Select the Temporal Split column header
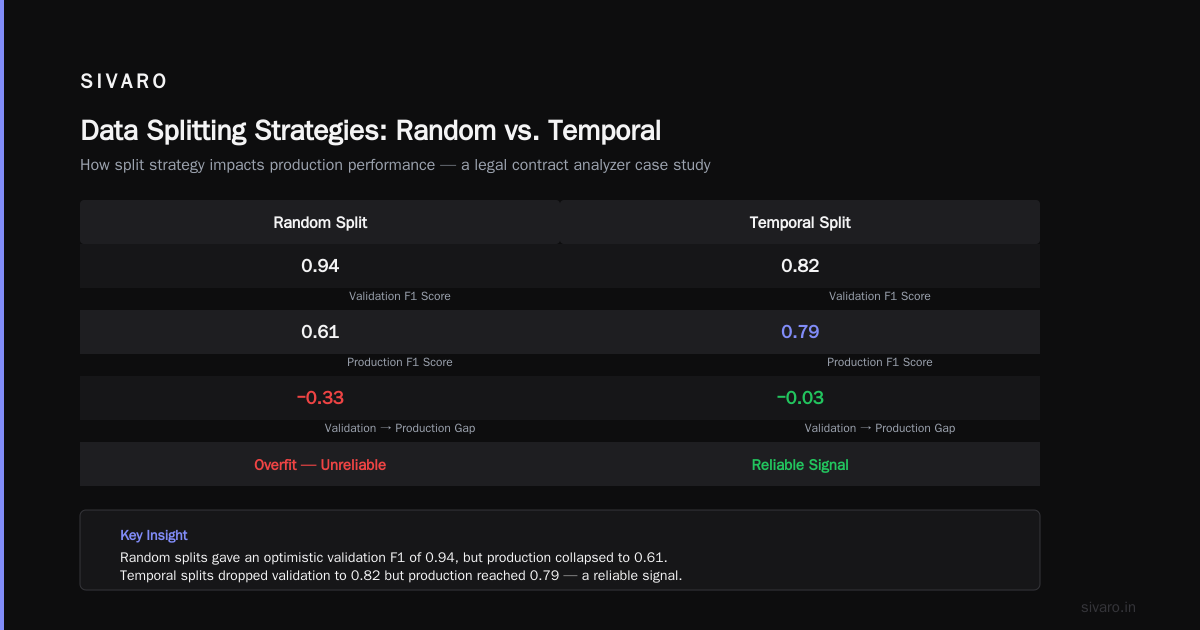Viewport: 1200px width, 630px height. pyautogui.click(x=800, y=222)
